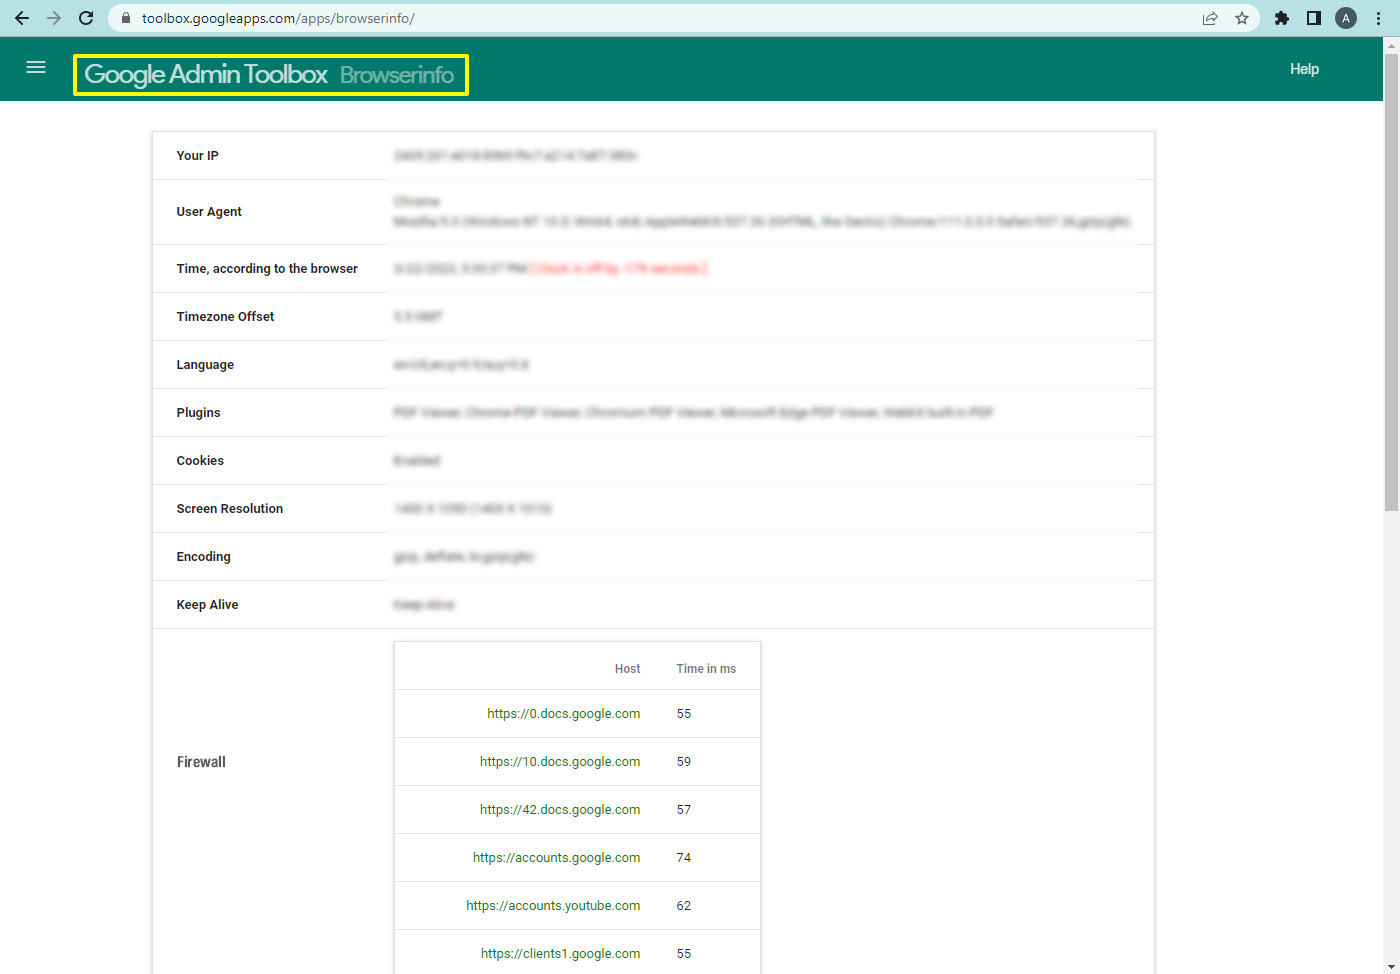This screenshot has width=1400, height=974.
Task: Click the browser back arrow
Action: [22, 17]
